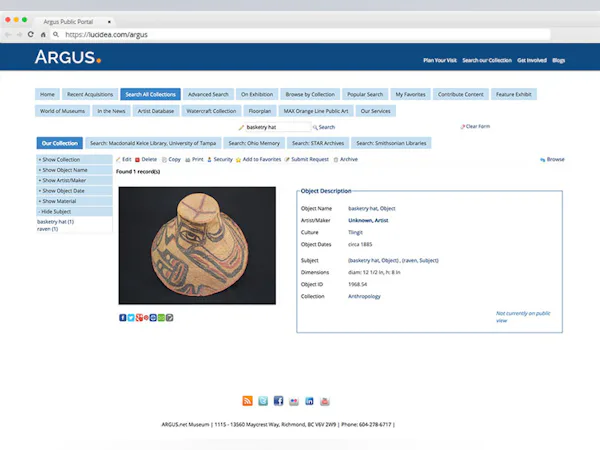This screenshot has height=450, width=600.
Task: Open the On Exhibition menu tab
Action: tap(257, 94)
